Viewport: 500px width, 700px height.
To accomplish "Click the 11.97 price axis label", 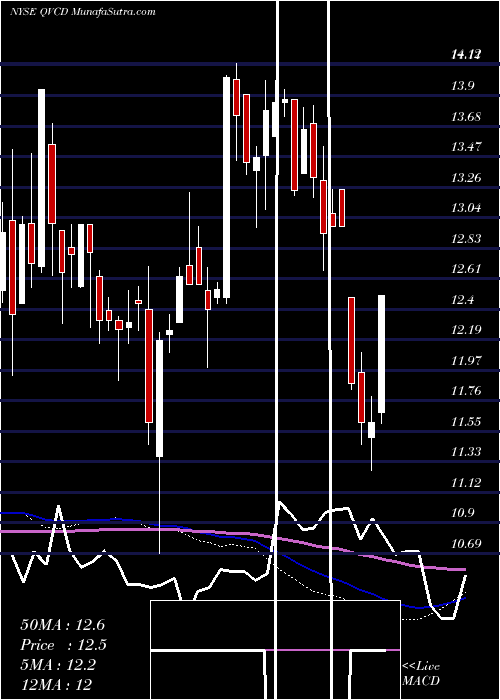I will click(x=466, y=360).
